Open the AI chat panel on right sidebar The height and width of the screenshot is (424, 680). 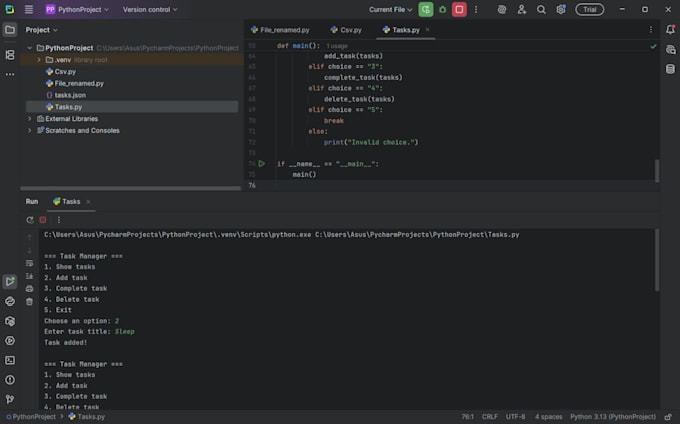(x=670, y=50)
